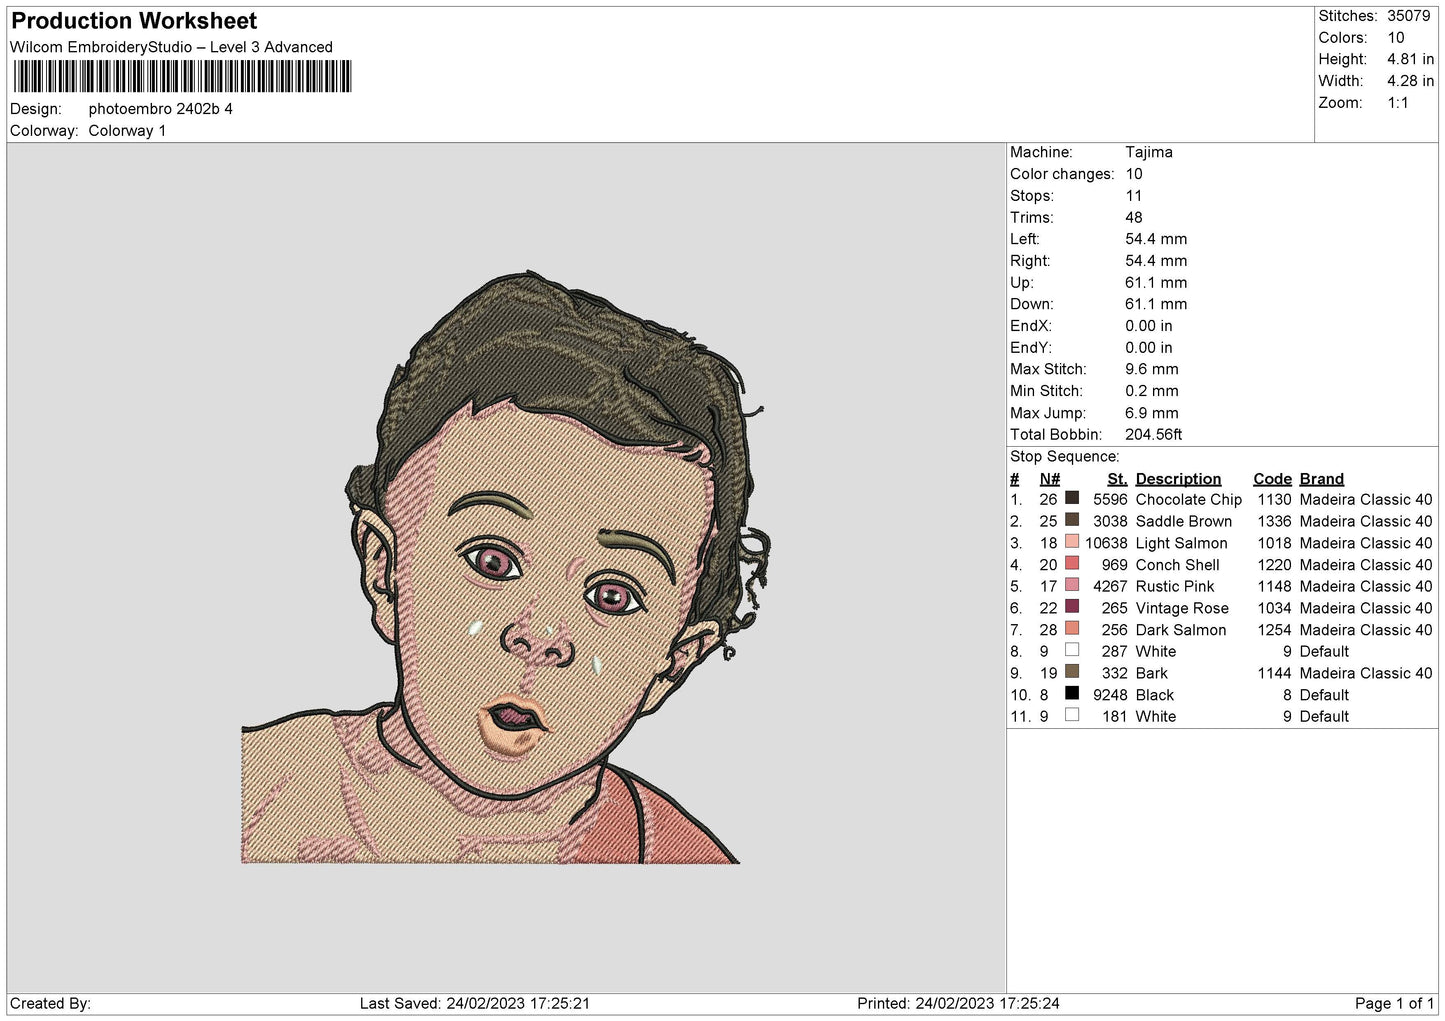Image resolution: width=1445 pixels, height=1021 pixels.
Task: Click the Black color swatch
Action: coord(1072,693)
